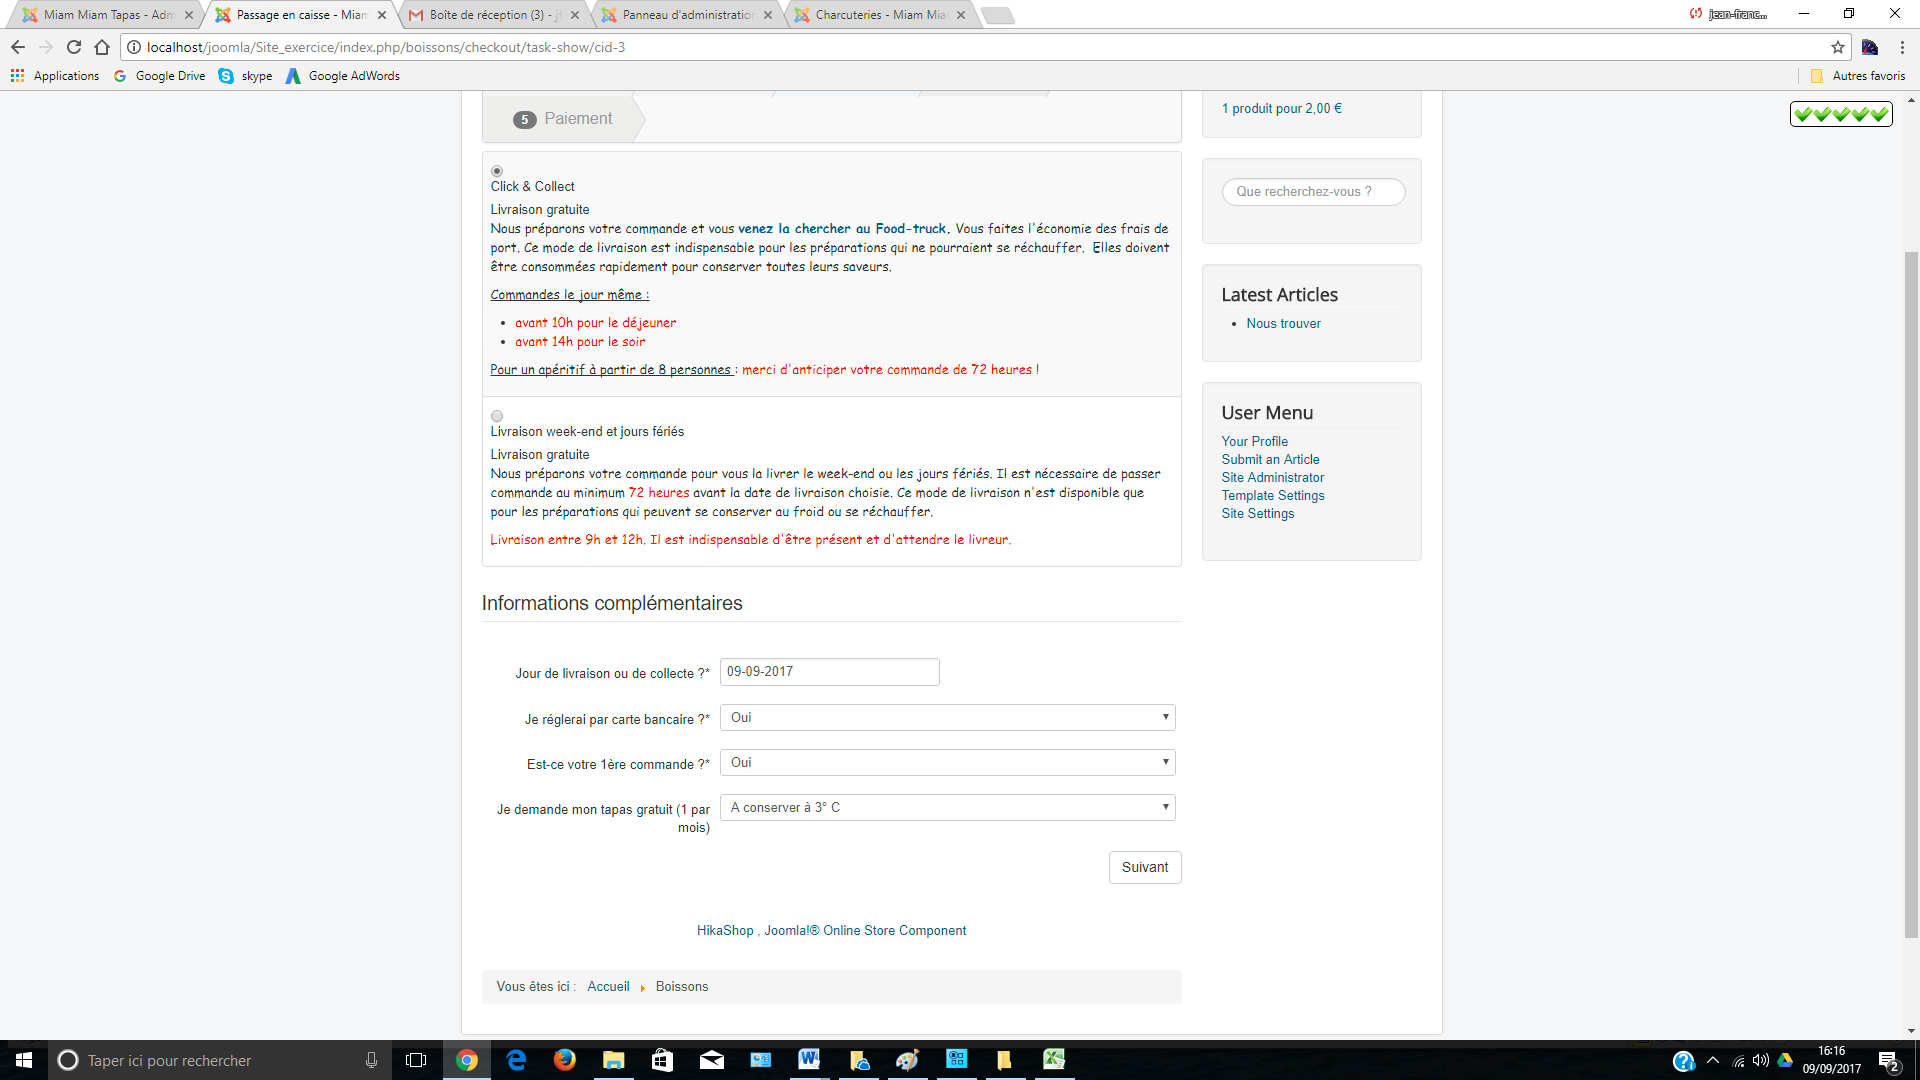Open Google AdWords bookmark

click(343, 76)
